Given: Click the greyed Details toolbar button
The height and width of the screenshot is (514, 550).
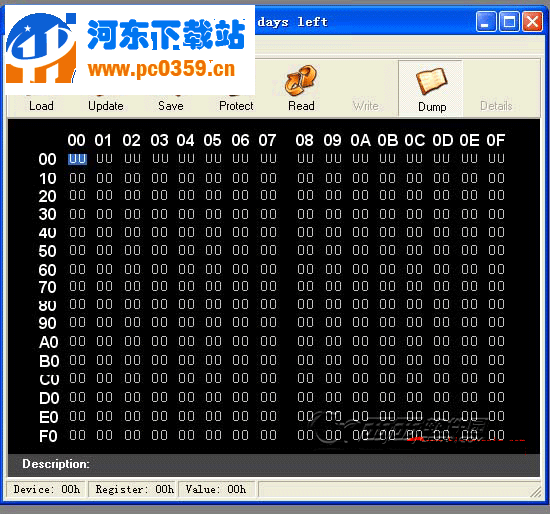Looking at the screenshot, I should point(496,106).
